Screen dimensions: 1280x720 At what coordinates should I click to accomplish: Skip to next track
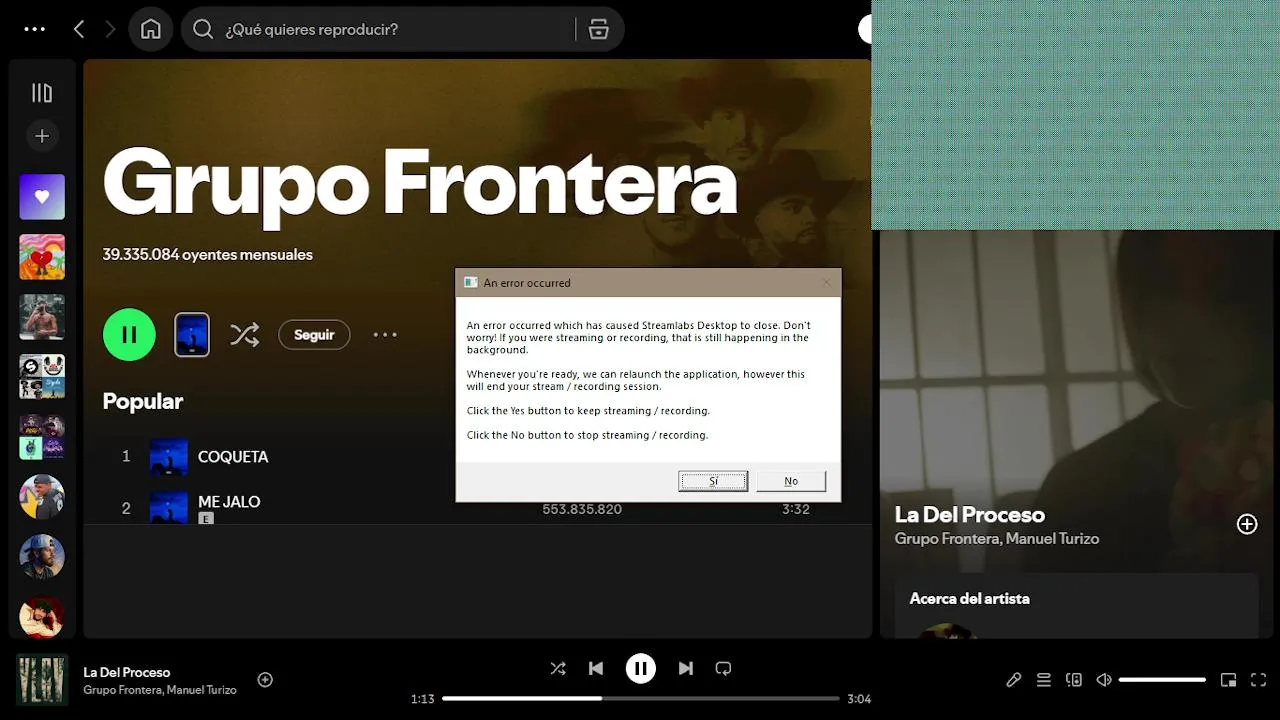coord(686,668)
